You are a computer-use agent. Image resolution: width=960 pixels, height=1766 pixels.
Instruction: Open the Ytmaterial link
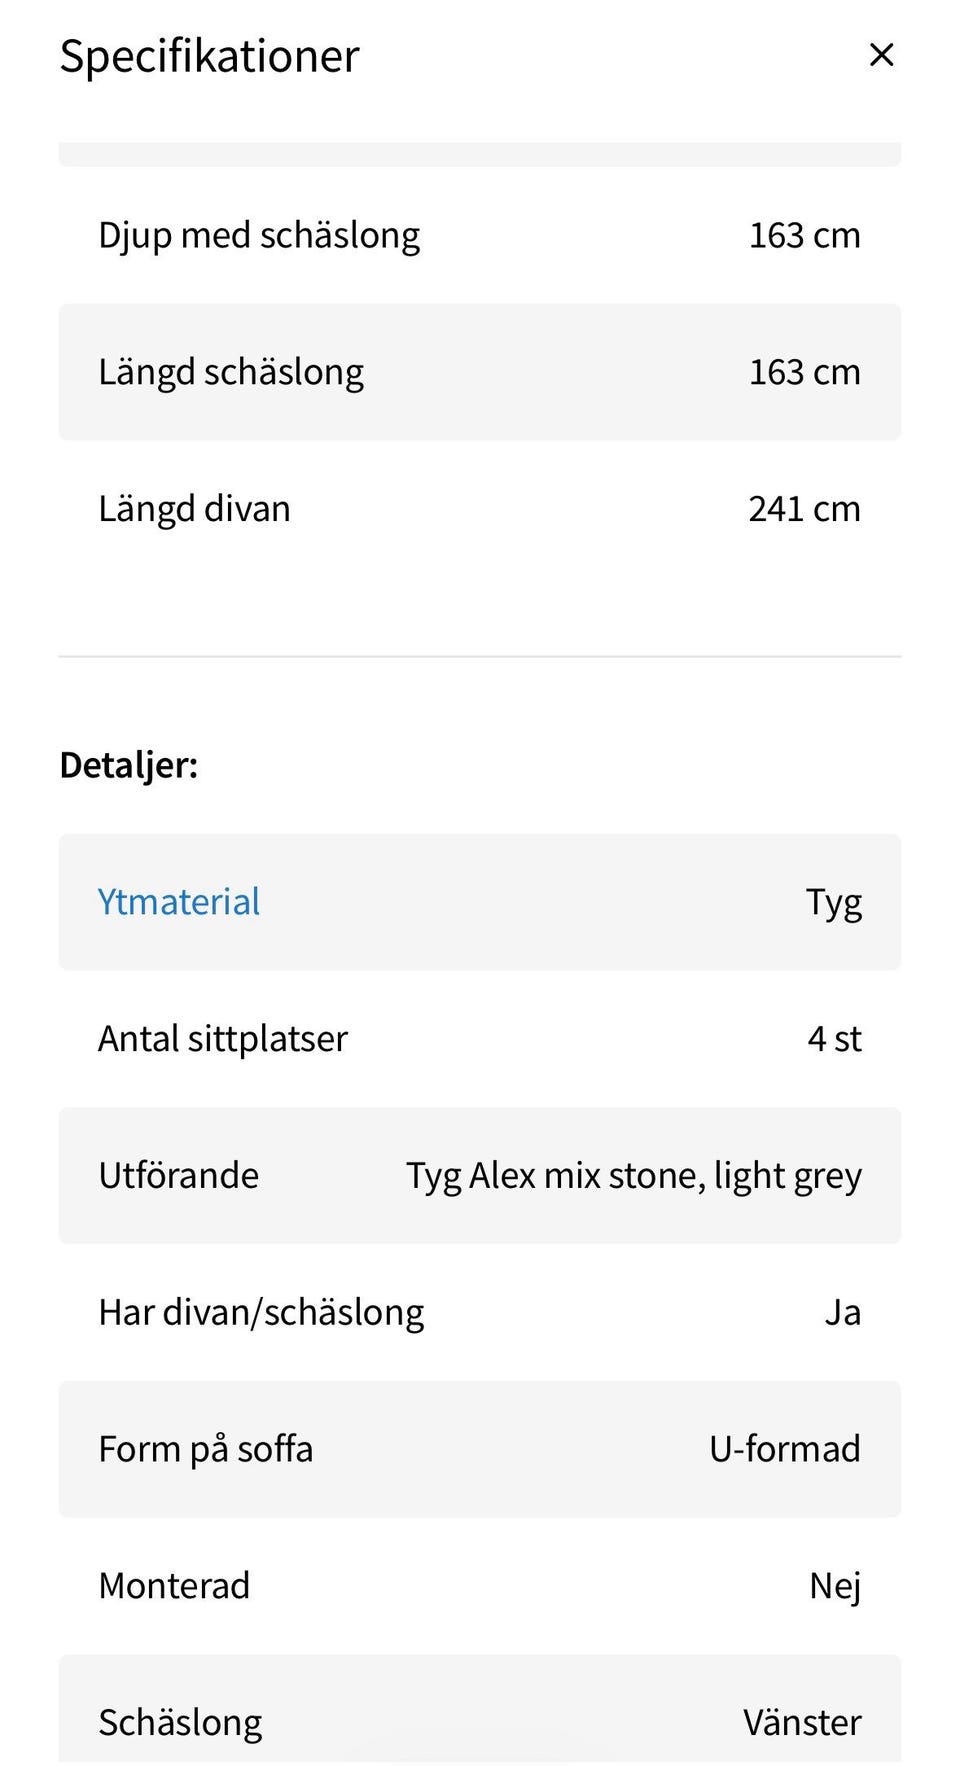(x=179, y=902)
